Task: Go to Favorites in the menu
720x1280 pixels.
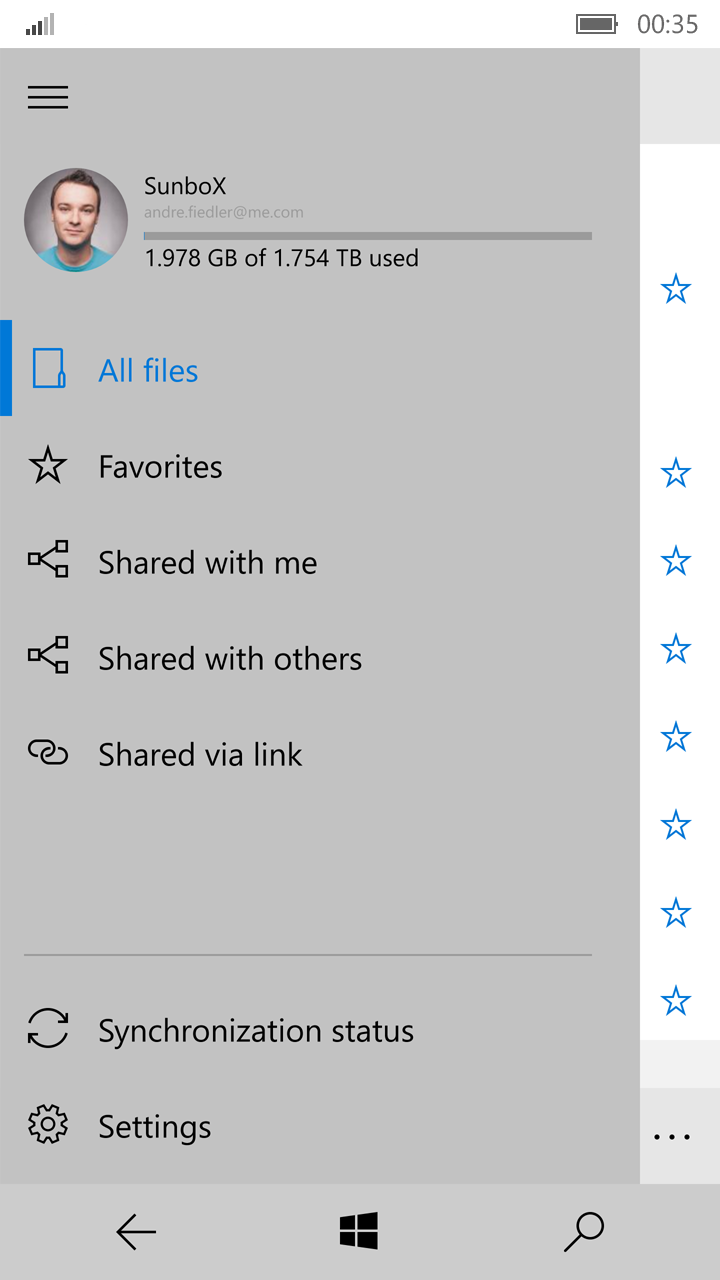Action: 160,467
